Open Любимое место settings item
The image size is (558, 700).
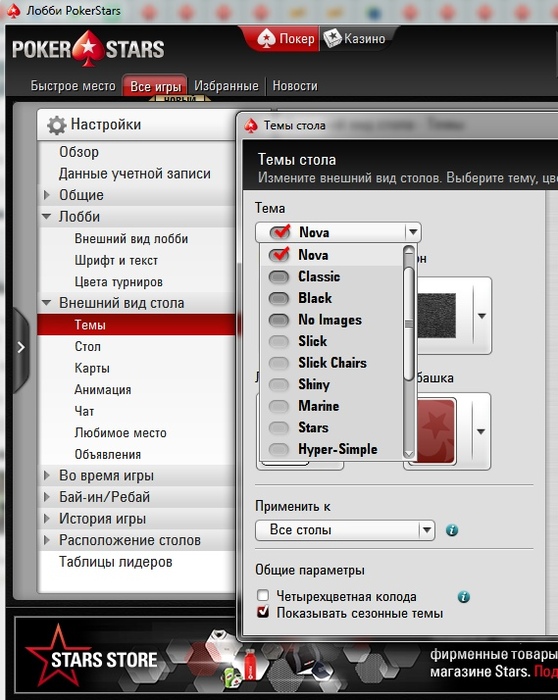[x=121, y=433]
